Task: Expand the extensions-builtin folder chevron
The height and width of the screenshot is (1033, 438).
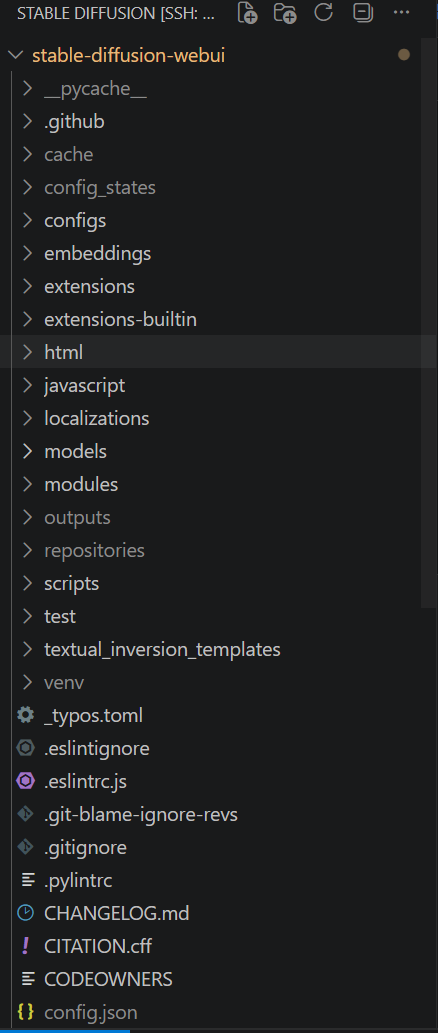Action: 27,320
